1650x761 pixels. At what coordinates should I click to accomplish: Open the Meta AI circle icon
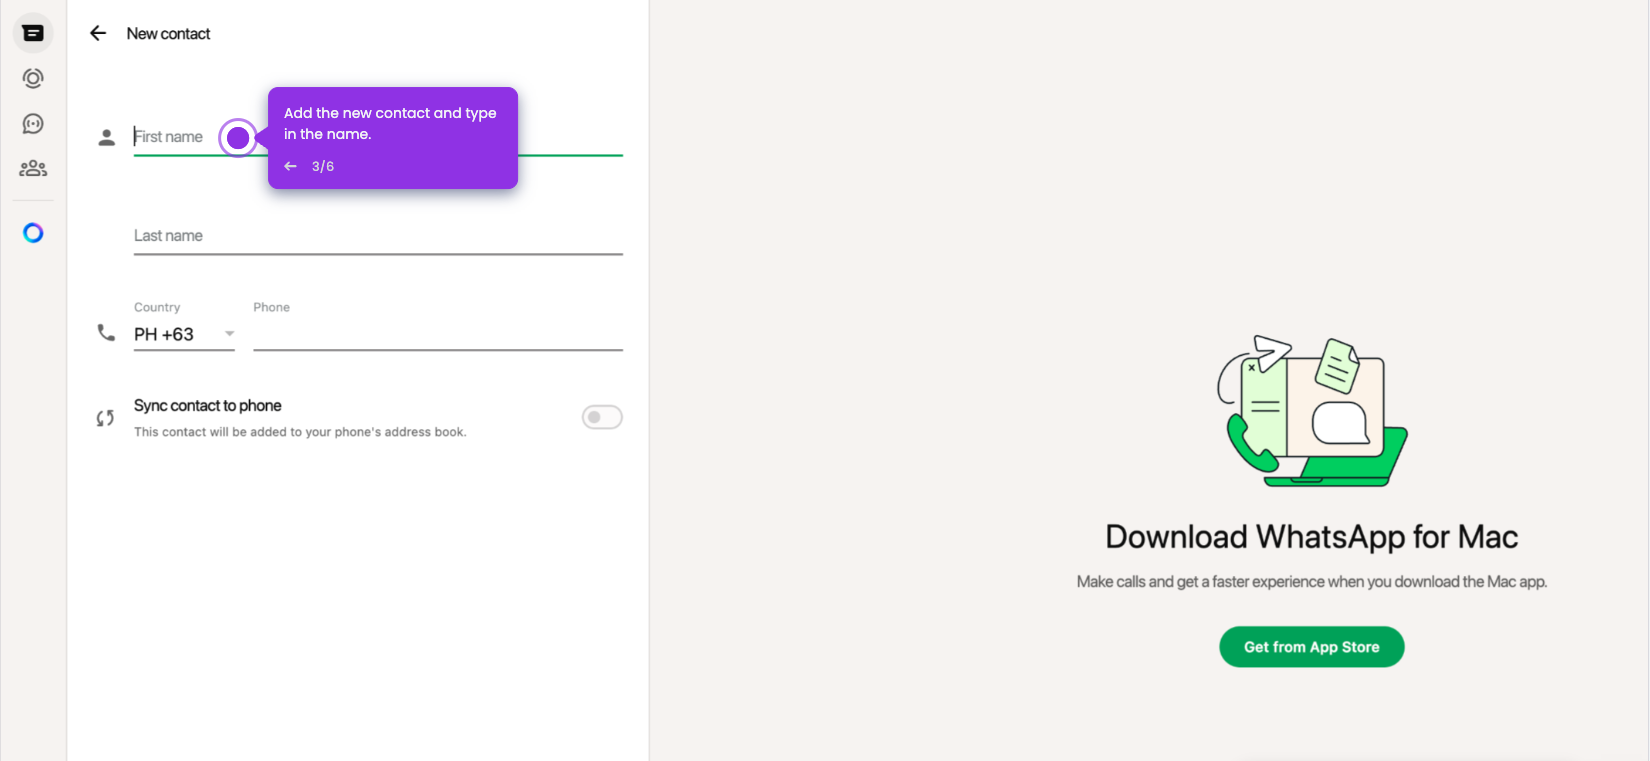(x=33, y=233)
